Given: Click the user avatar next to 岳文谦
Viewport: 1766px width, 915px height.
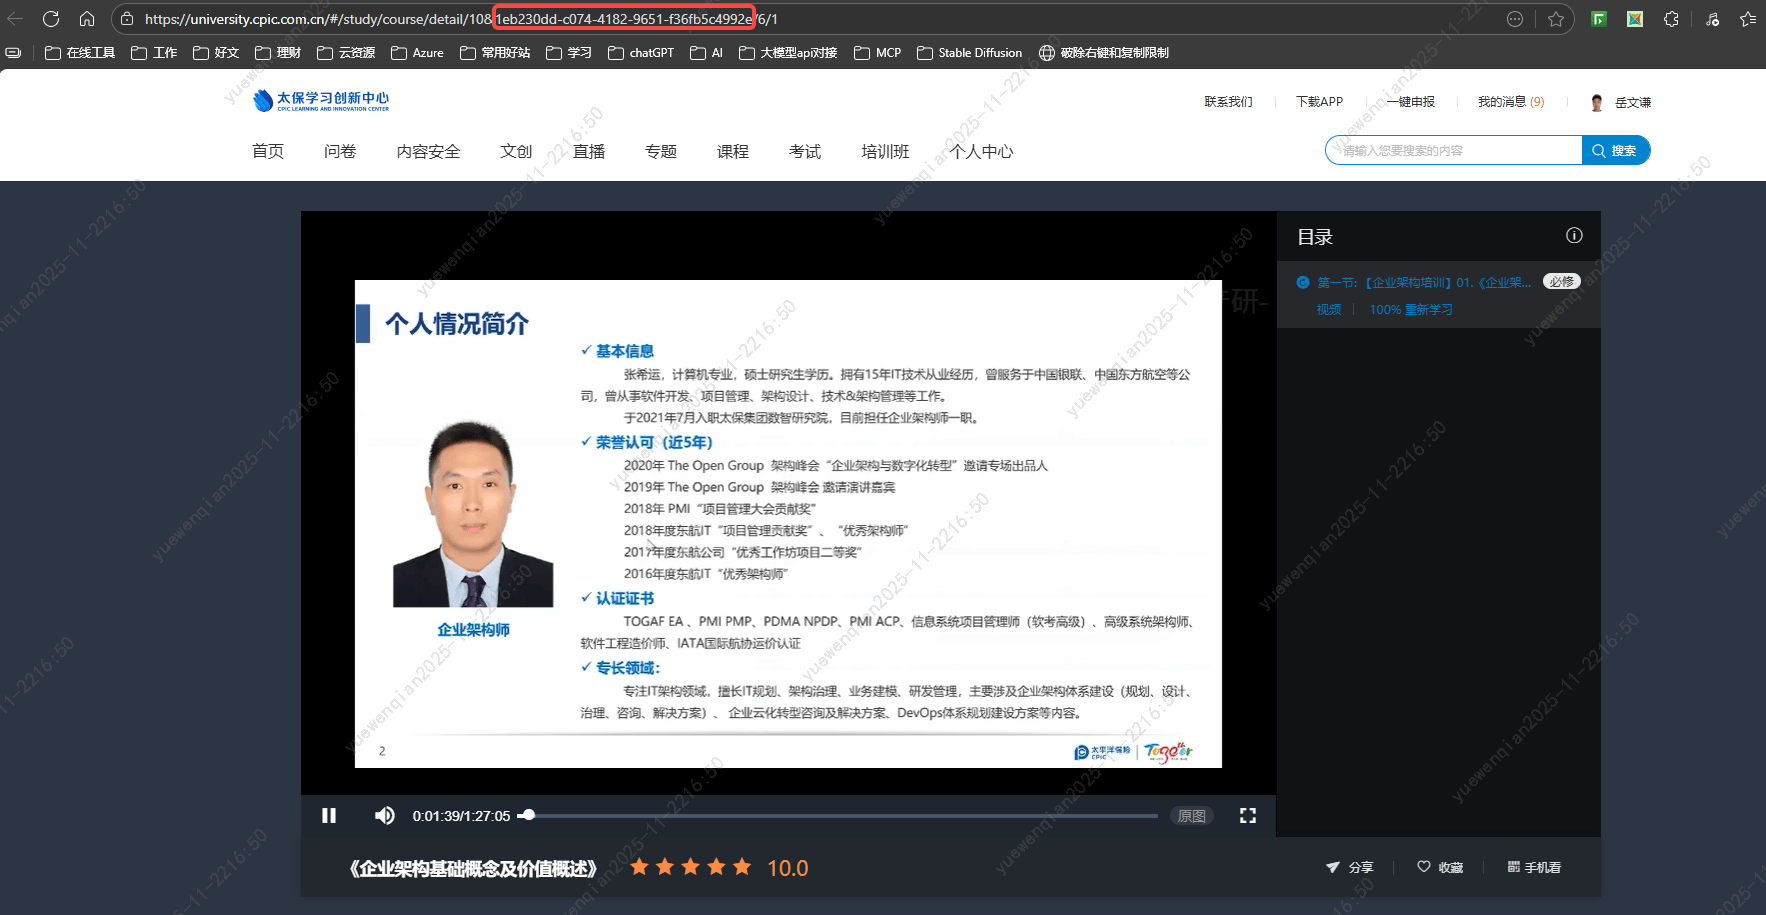Looking at the screenshot, I should click(x=1597, y=101).
